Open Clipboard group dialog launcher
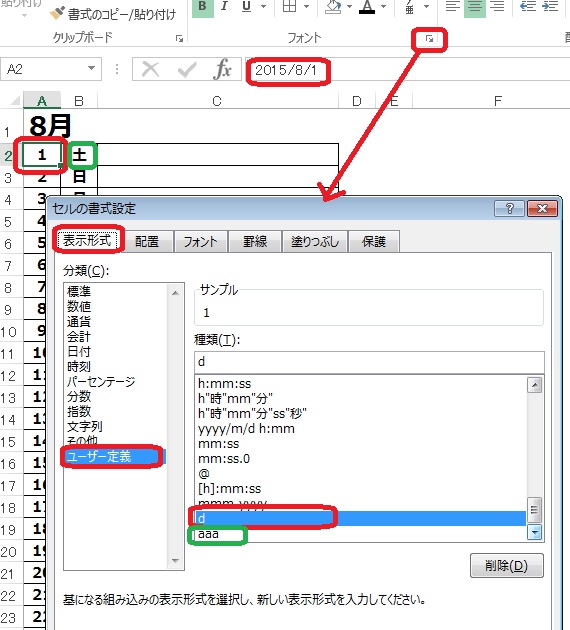Viewport: 570px width, 630px height. 179,38
